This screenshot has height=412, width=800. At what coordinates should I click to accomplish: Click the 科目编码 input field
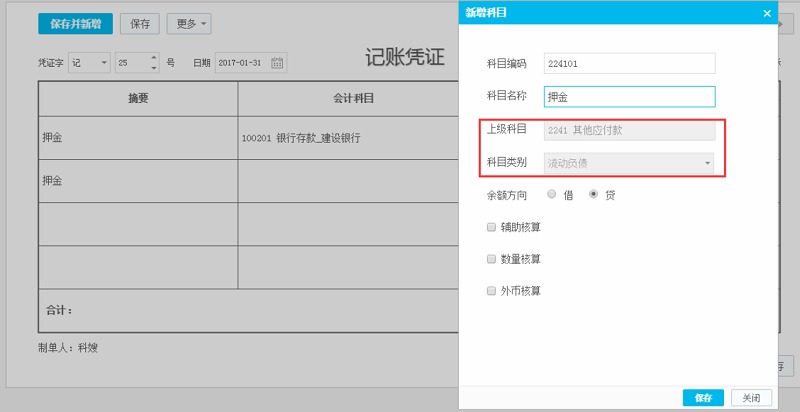(x=629, y=63)
